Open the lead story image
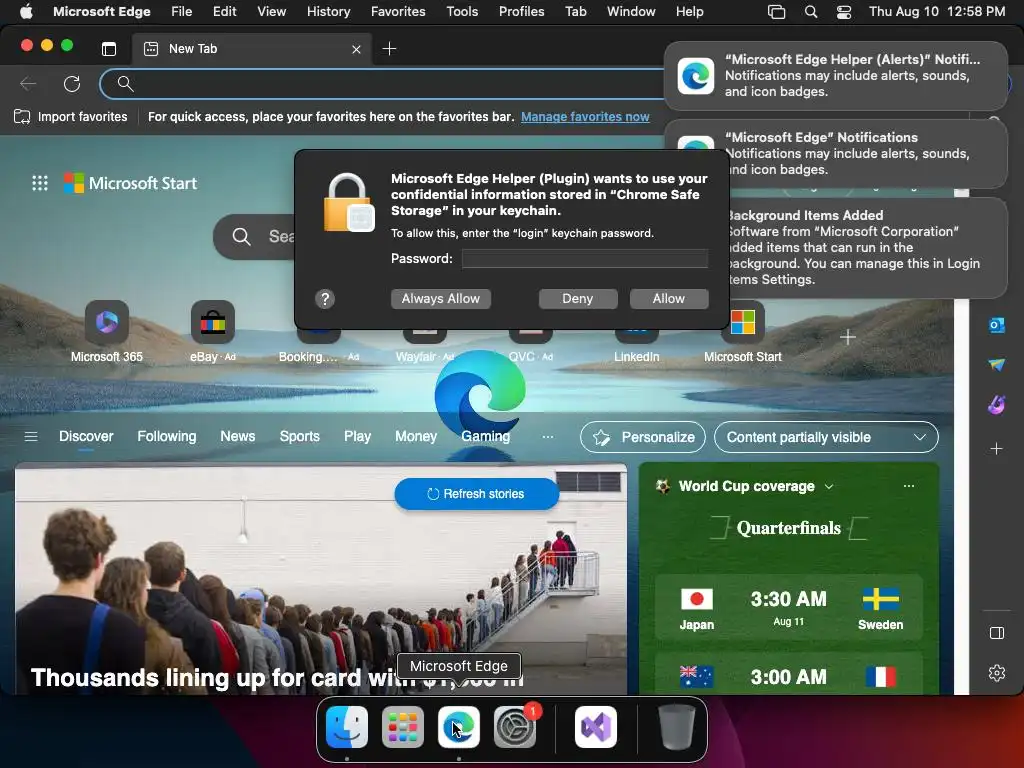1024x768 pixels. (x=321, y=580)
